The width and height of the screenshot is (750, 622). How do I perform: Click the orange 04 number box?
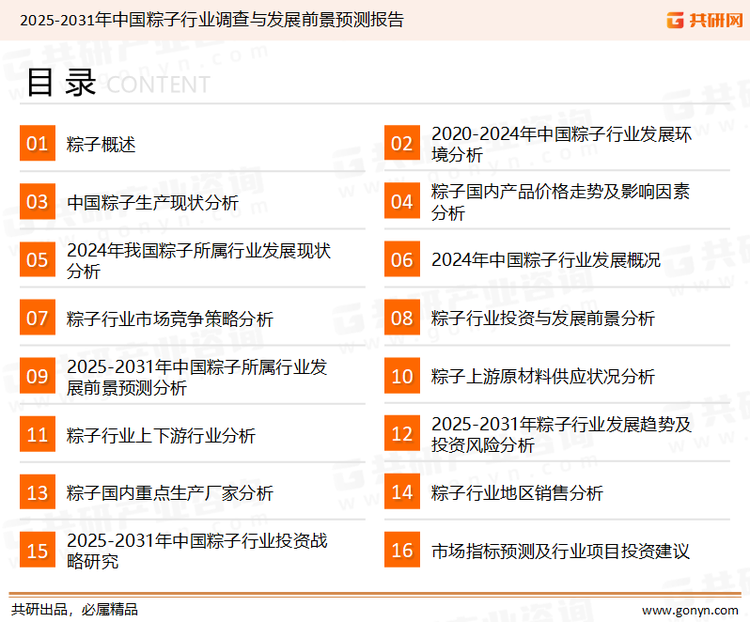click(402, 201)
